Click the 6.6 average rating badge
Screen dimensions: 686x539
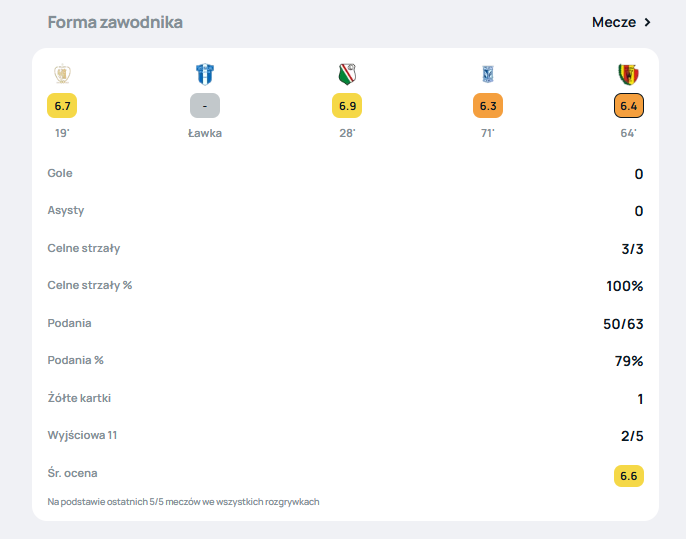tap(628, 476)
